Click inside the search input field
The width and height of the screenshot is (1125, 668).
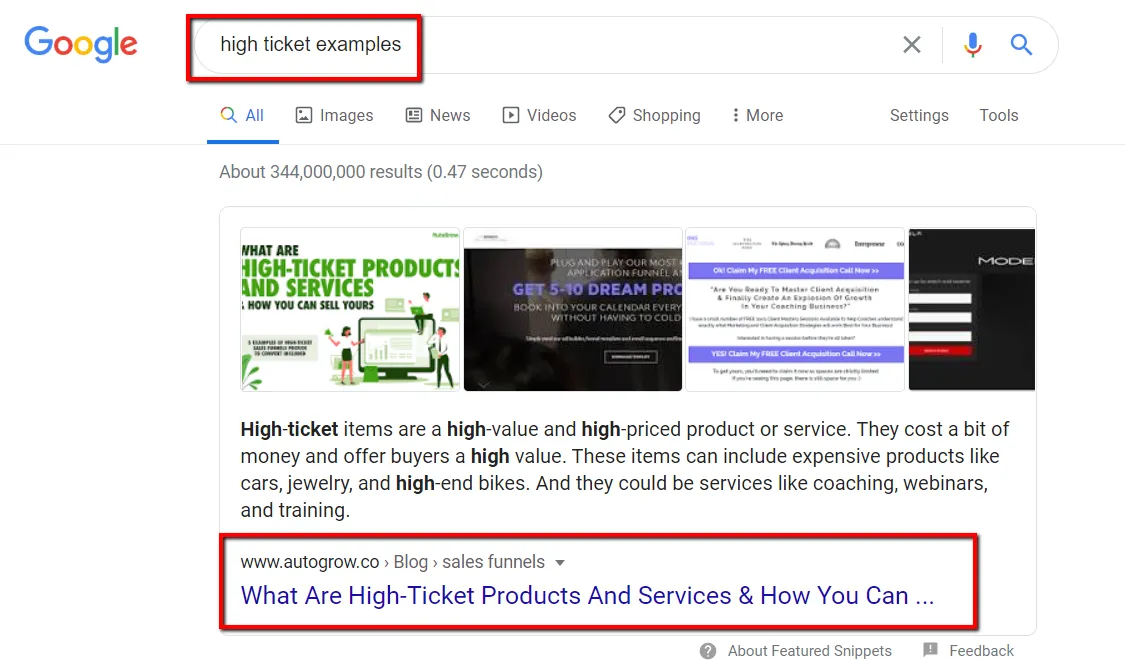[x=400, y=46]
